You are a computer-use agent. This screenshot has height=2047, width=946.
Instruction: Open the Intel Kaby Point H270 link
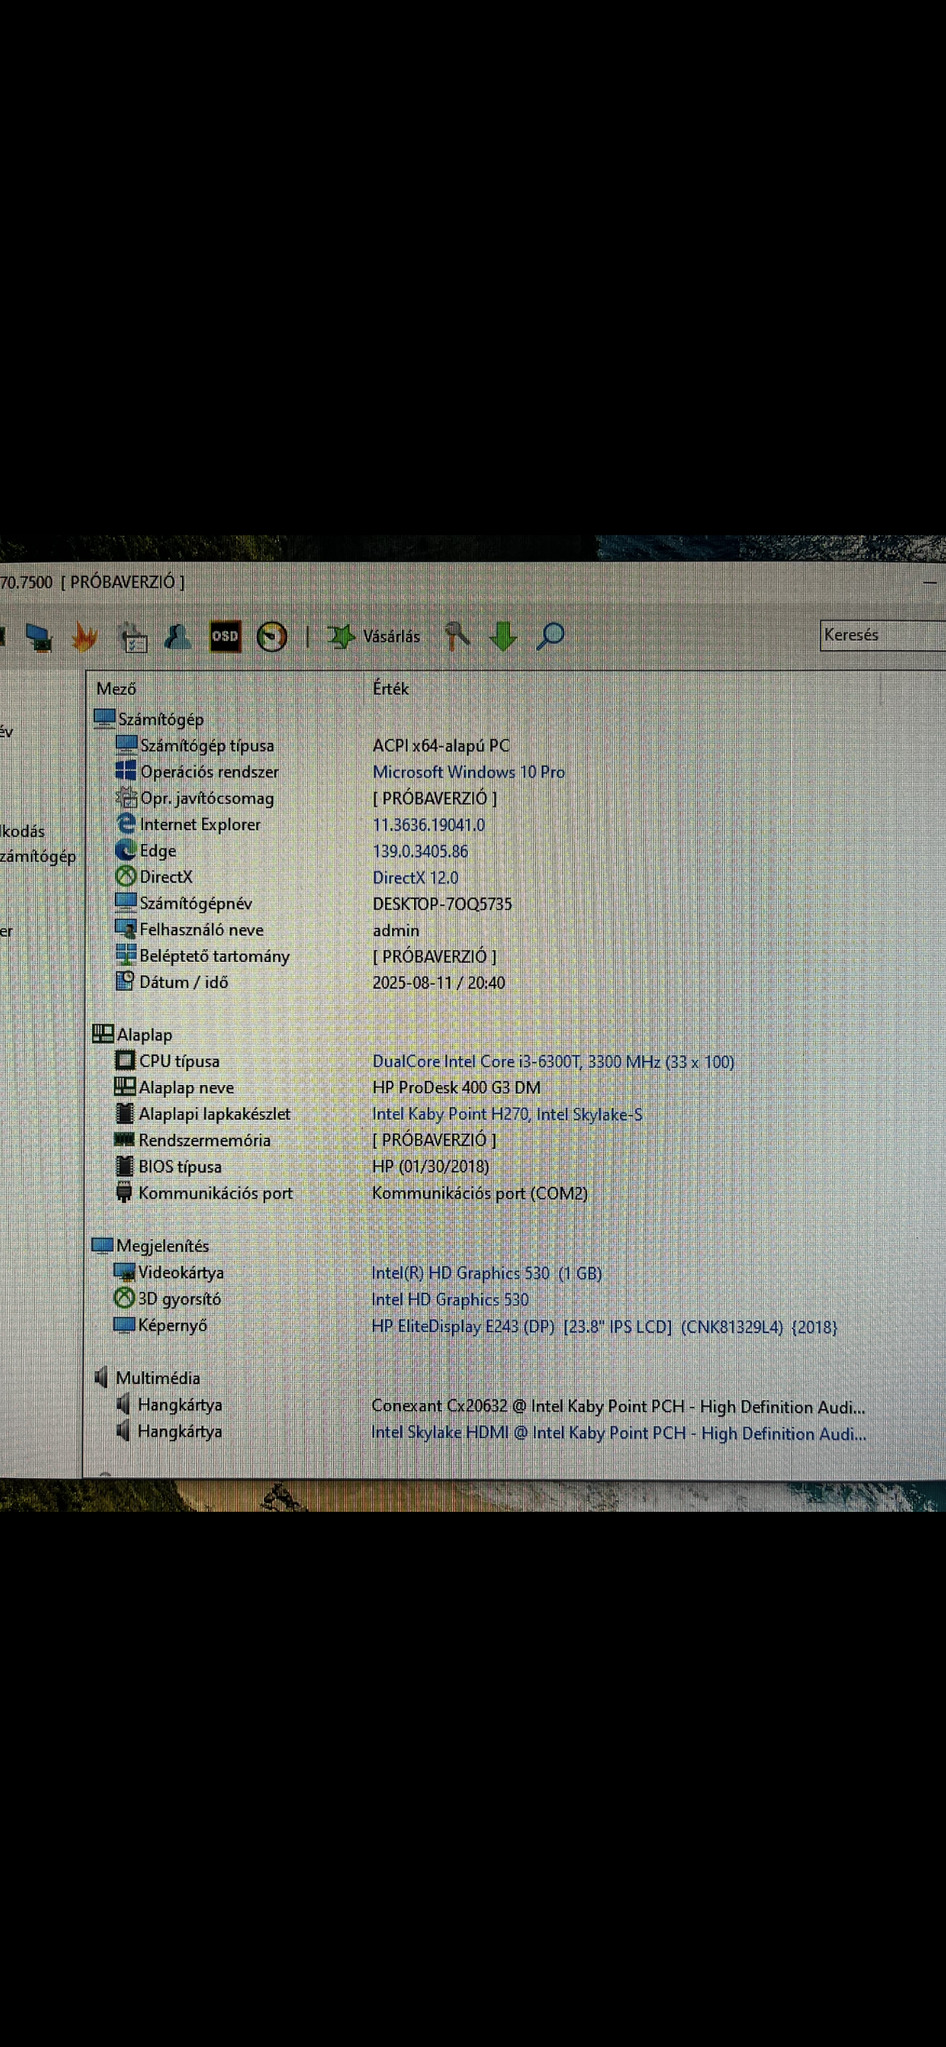(x=507, y=1114)
